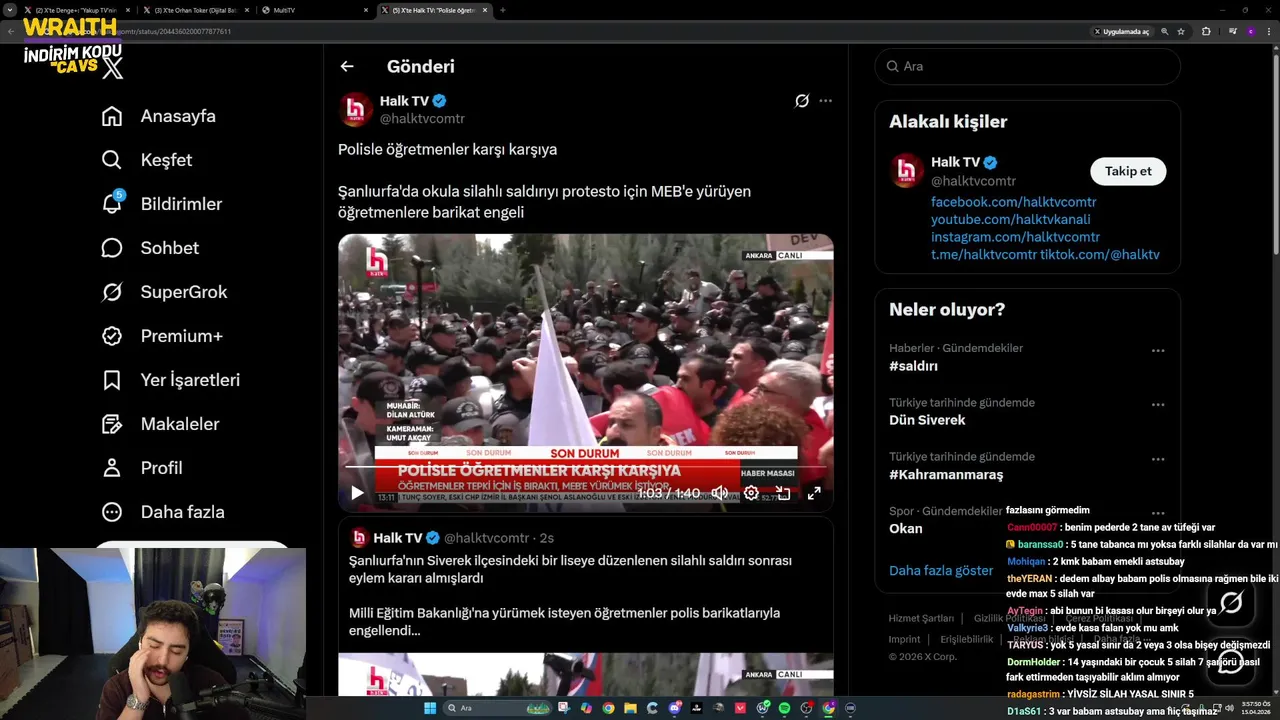1280x720 pixels.
Task: Open the Okan sports trend
Action: 906,528
